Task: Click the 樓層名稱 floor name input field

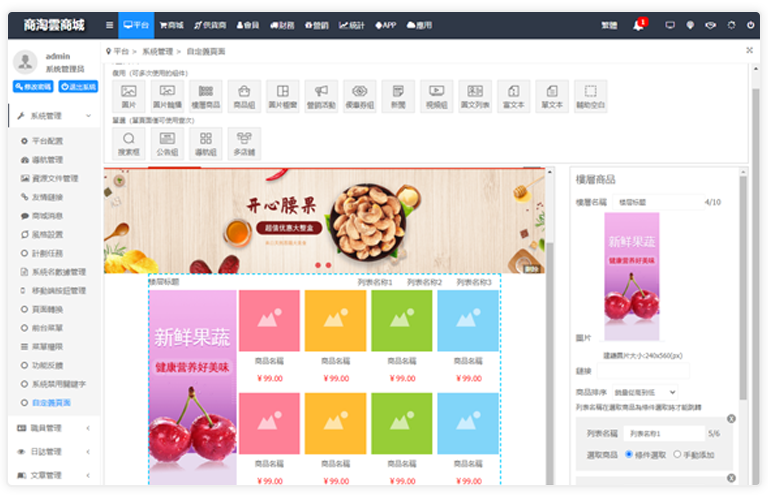Action: tap(658, 202)
